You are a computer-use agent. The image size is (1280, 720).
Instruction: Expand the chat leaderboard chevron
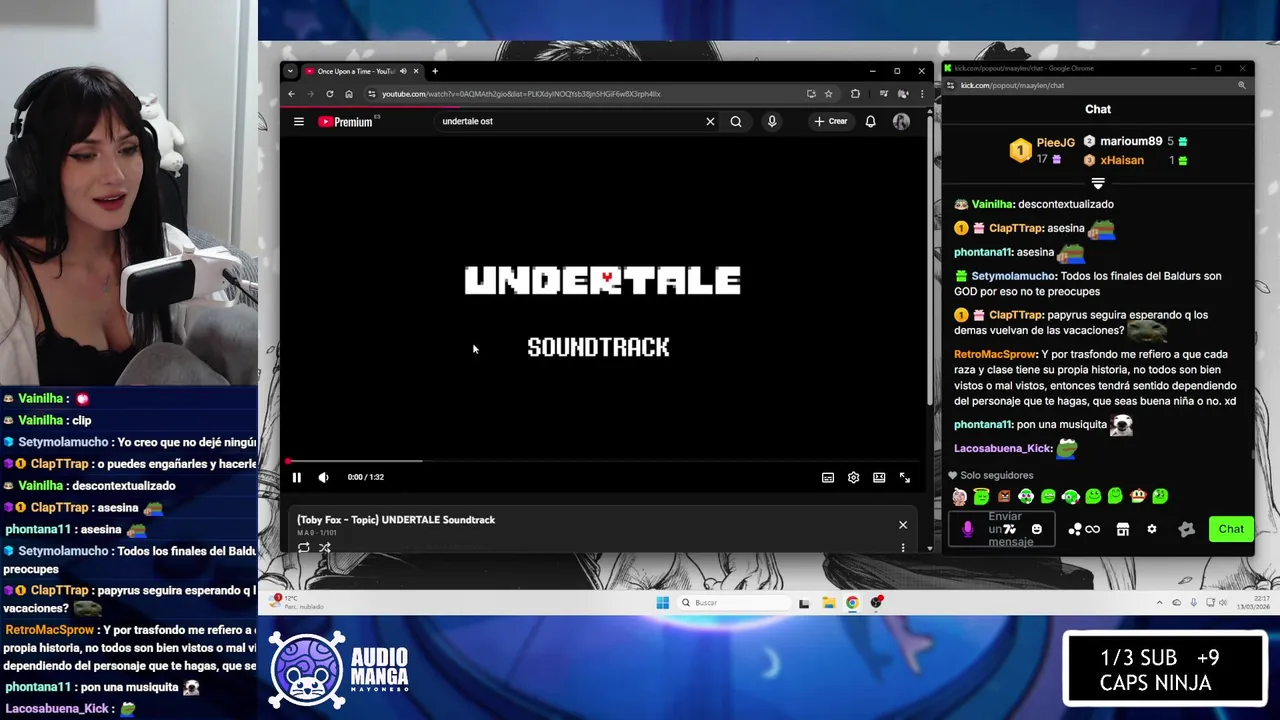[1098, 184]
